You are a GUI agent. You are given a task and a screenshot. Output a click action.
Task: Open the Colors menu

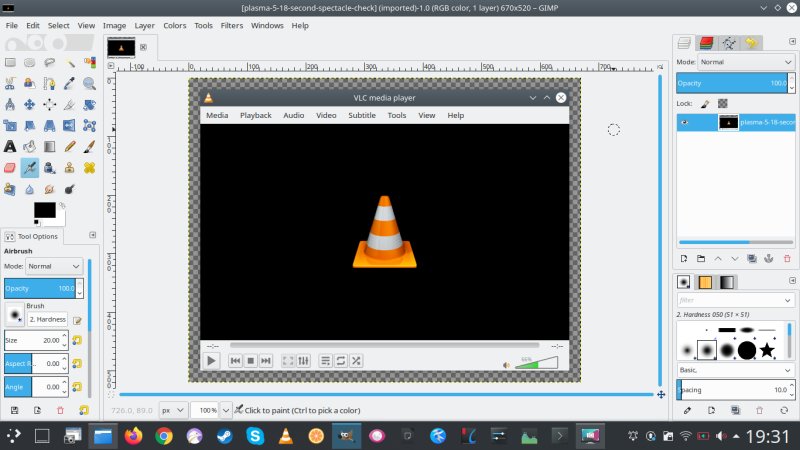click(174, 25)
